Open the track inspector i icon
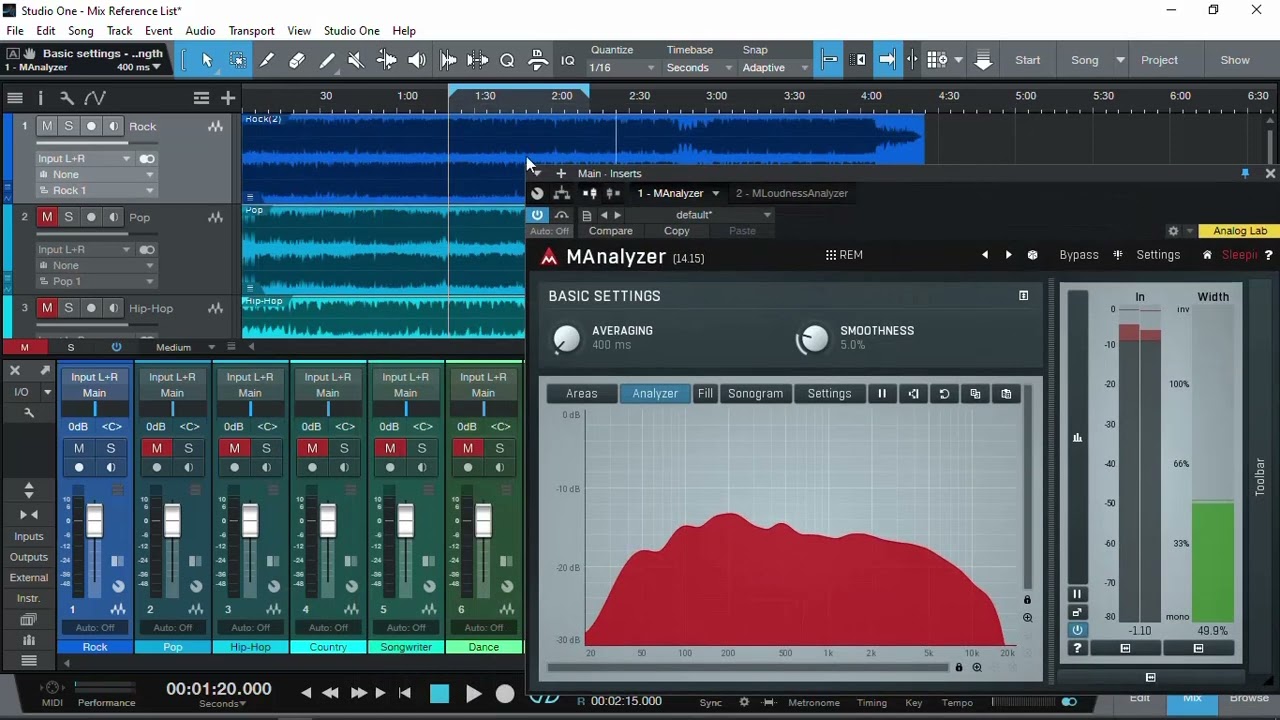Viewport: 1280px width, 720px height. tap(40, 98)
